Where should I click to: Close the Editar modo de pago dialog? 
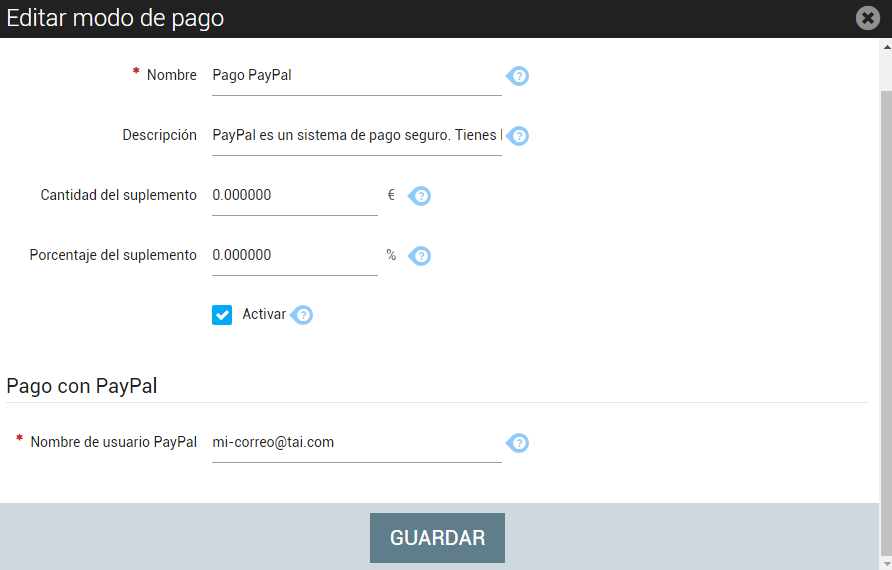coord(868,18)
